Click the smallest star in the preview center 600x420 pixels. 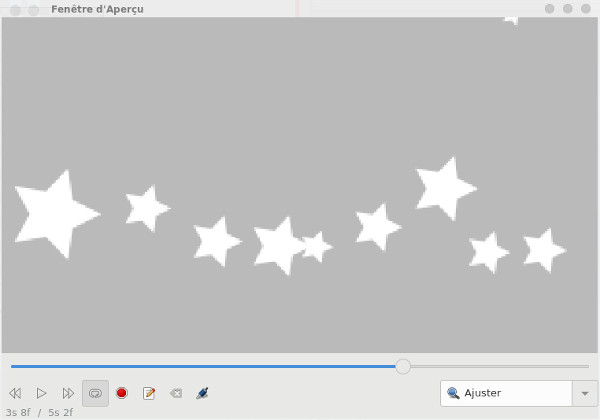click(x=316, y=246)
